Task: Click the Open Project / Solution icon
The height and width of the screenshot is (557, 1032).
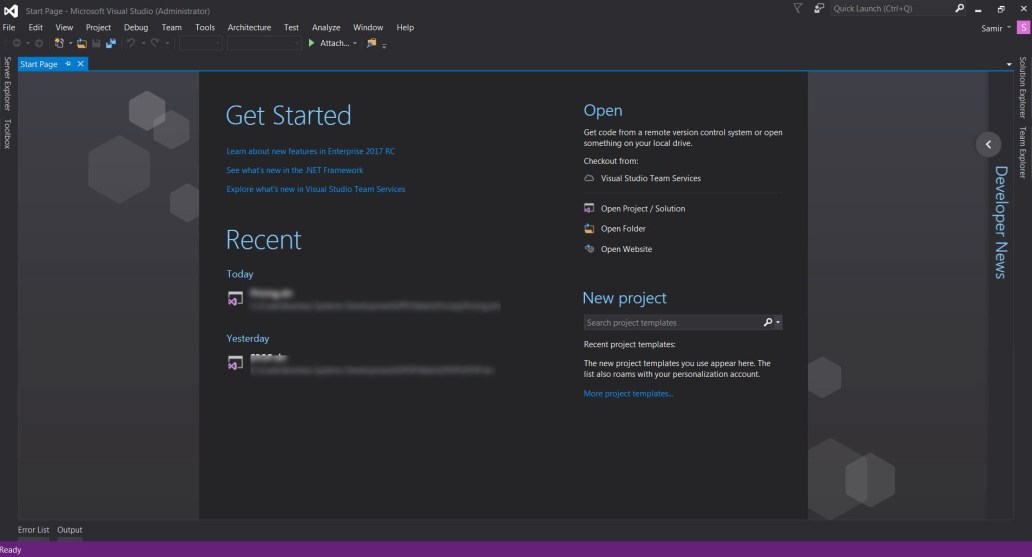Action: pyautogui.click(x=589, y=209)
